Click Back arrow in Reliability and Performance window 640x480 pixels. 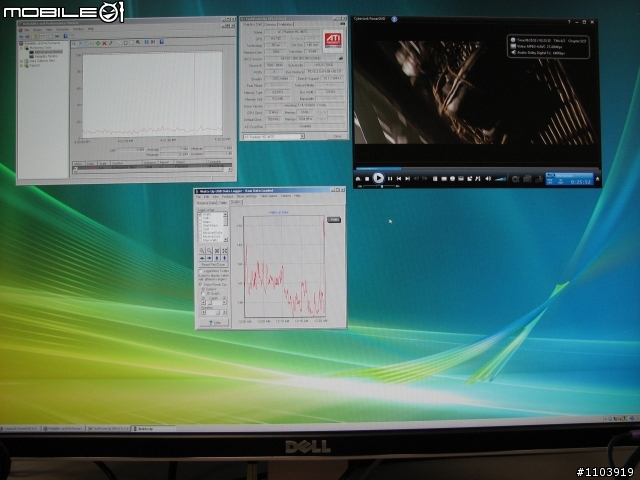point(21,37)
